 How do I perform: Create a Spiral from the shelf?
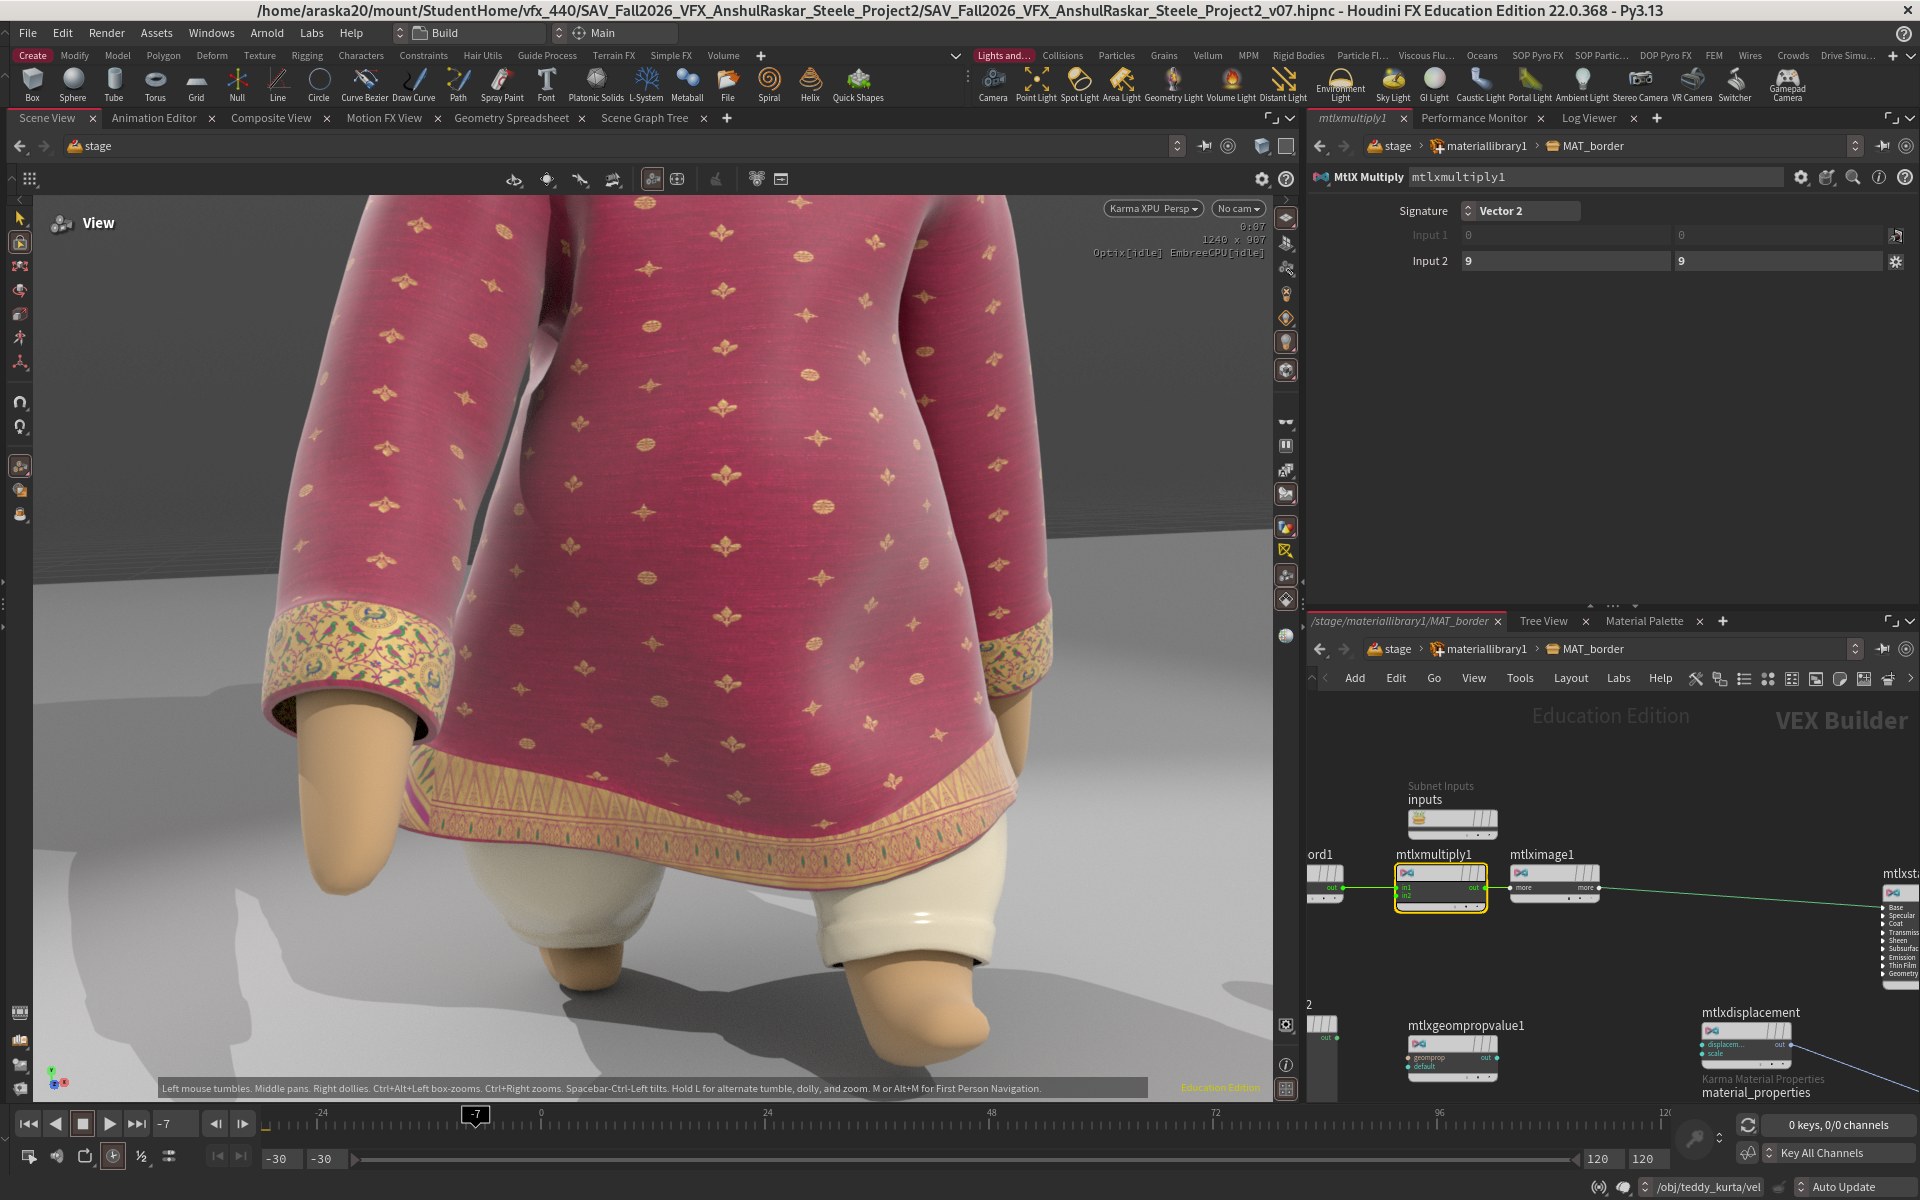pos(769,84)
